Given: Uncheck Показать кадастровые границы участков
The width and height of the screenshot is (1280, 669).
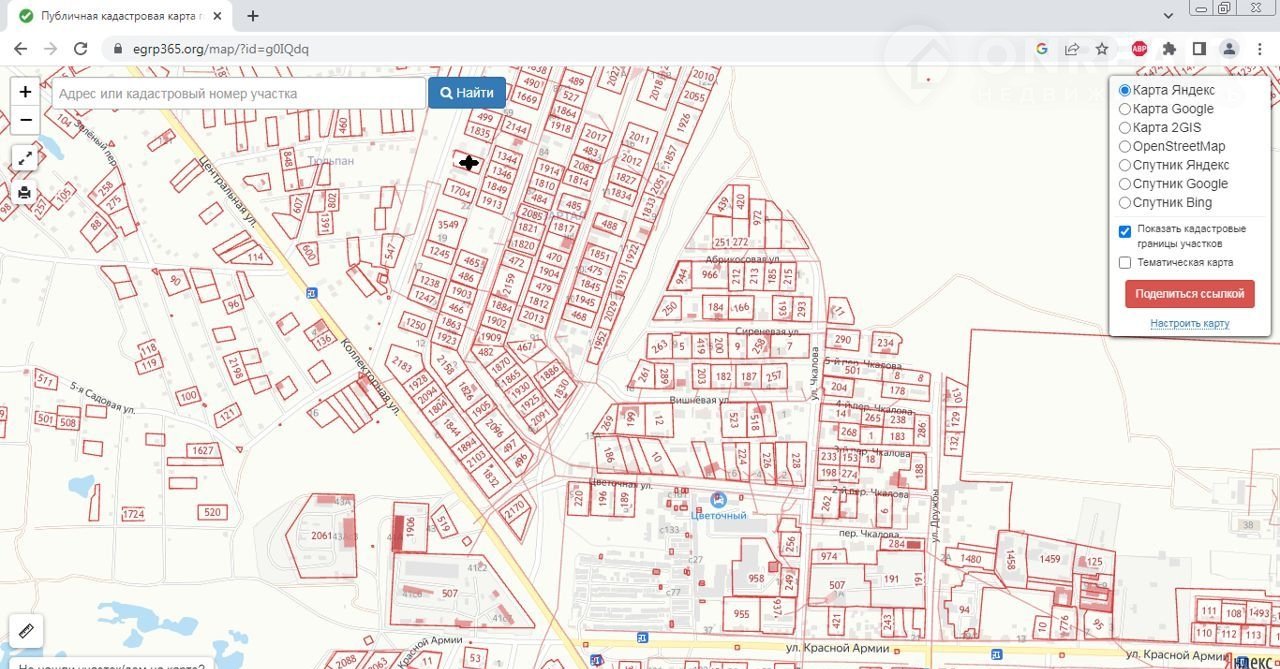Looking at the screenshot, I should click(1125, 232).
